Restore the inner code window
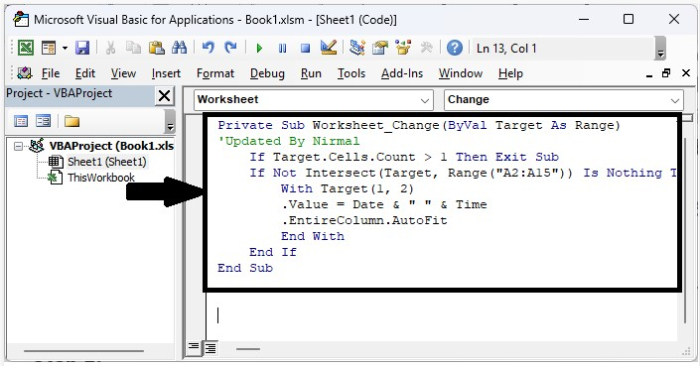The width and height of the screenshot is (700, 366). point(667,73)
